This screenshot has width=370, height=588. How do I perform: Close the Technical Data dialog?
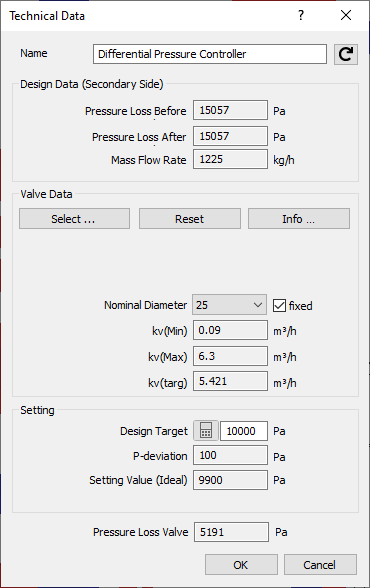pyautogui.click(x=346, y=15)
